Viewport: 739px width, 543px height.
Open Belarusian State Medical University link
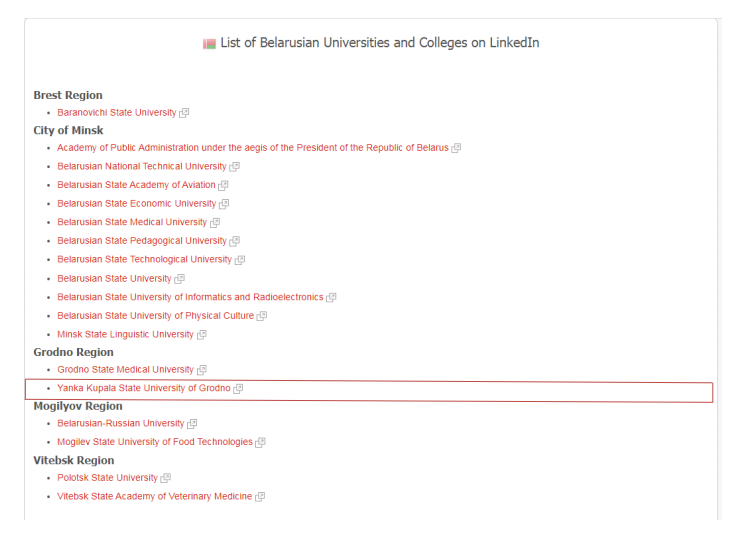132,222
